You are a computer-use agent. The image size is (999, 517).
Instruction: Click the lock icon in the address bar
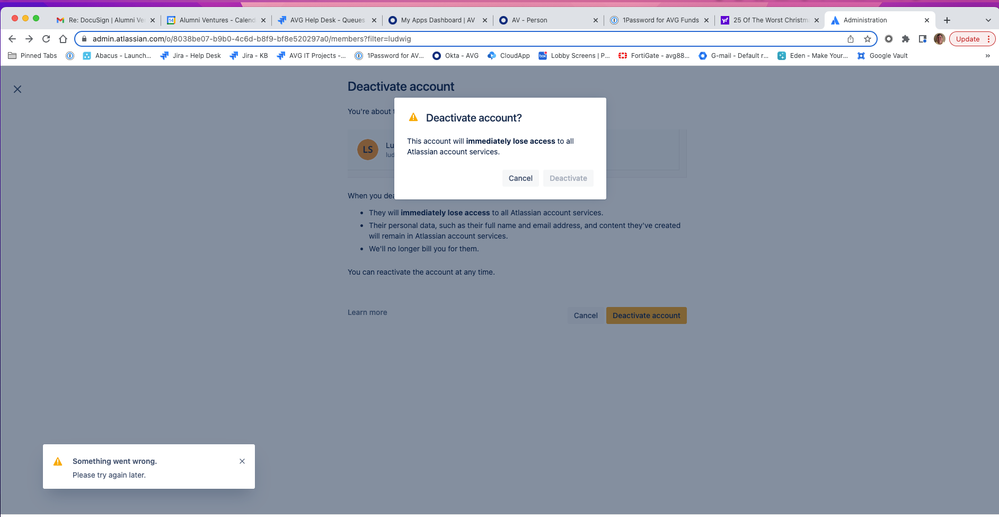[x=85, y=39]
